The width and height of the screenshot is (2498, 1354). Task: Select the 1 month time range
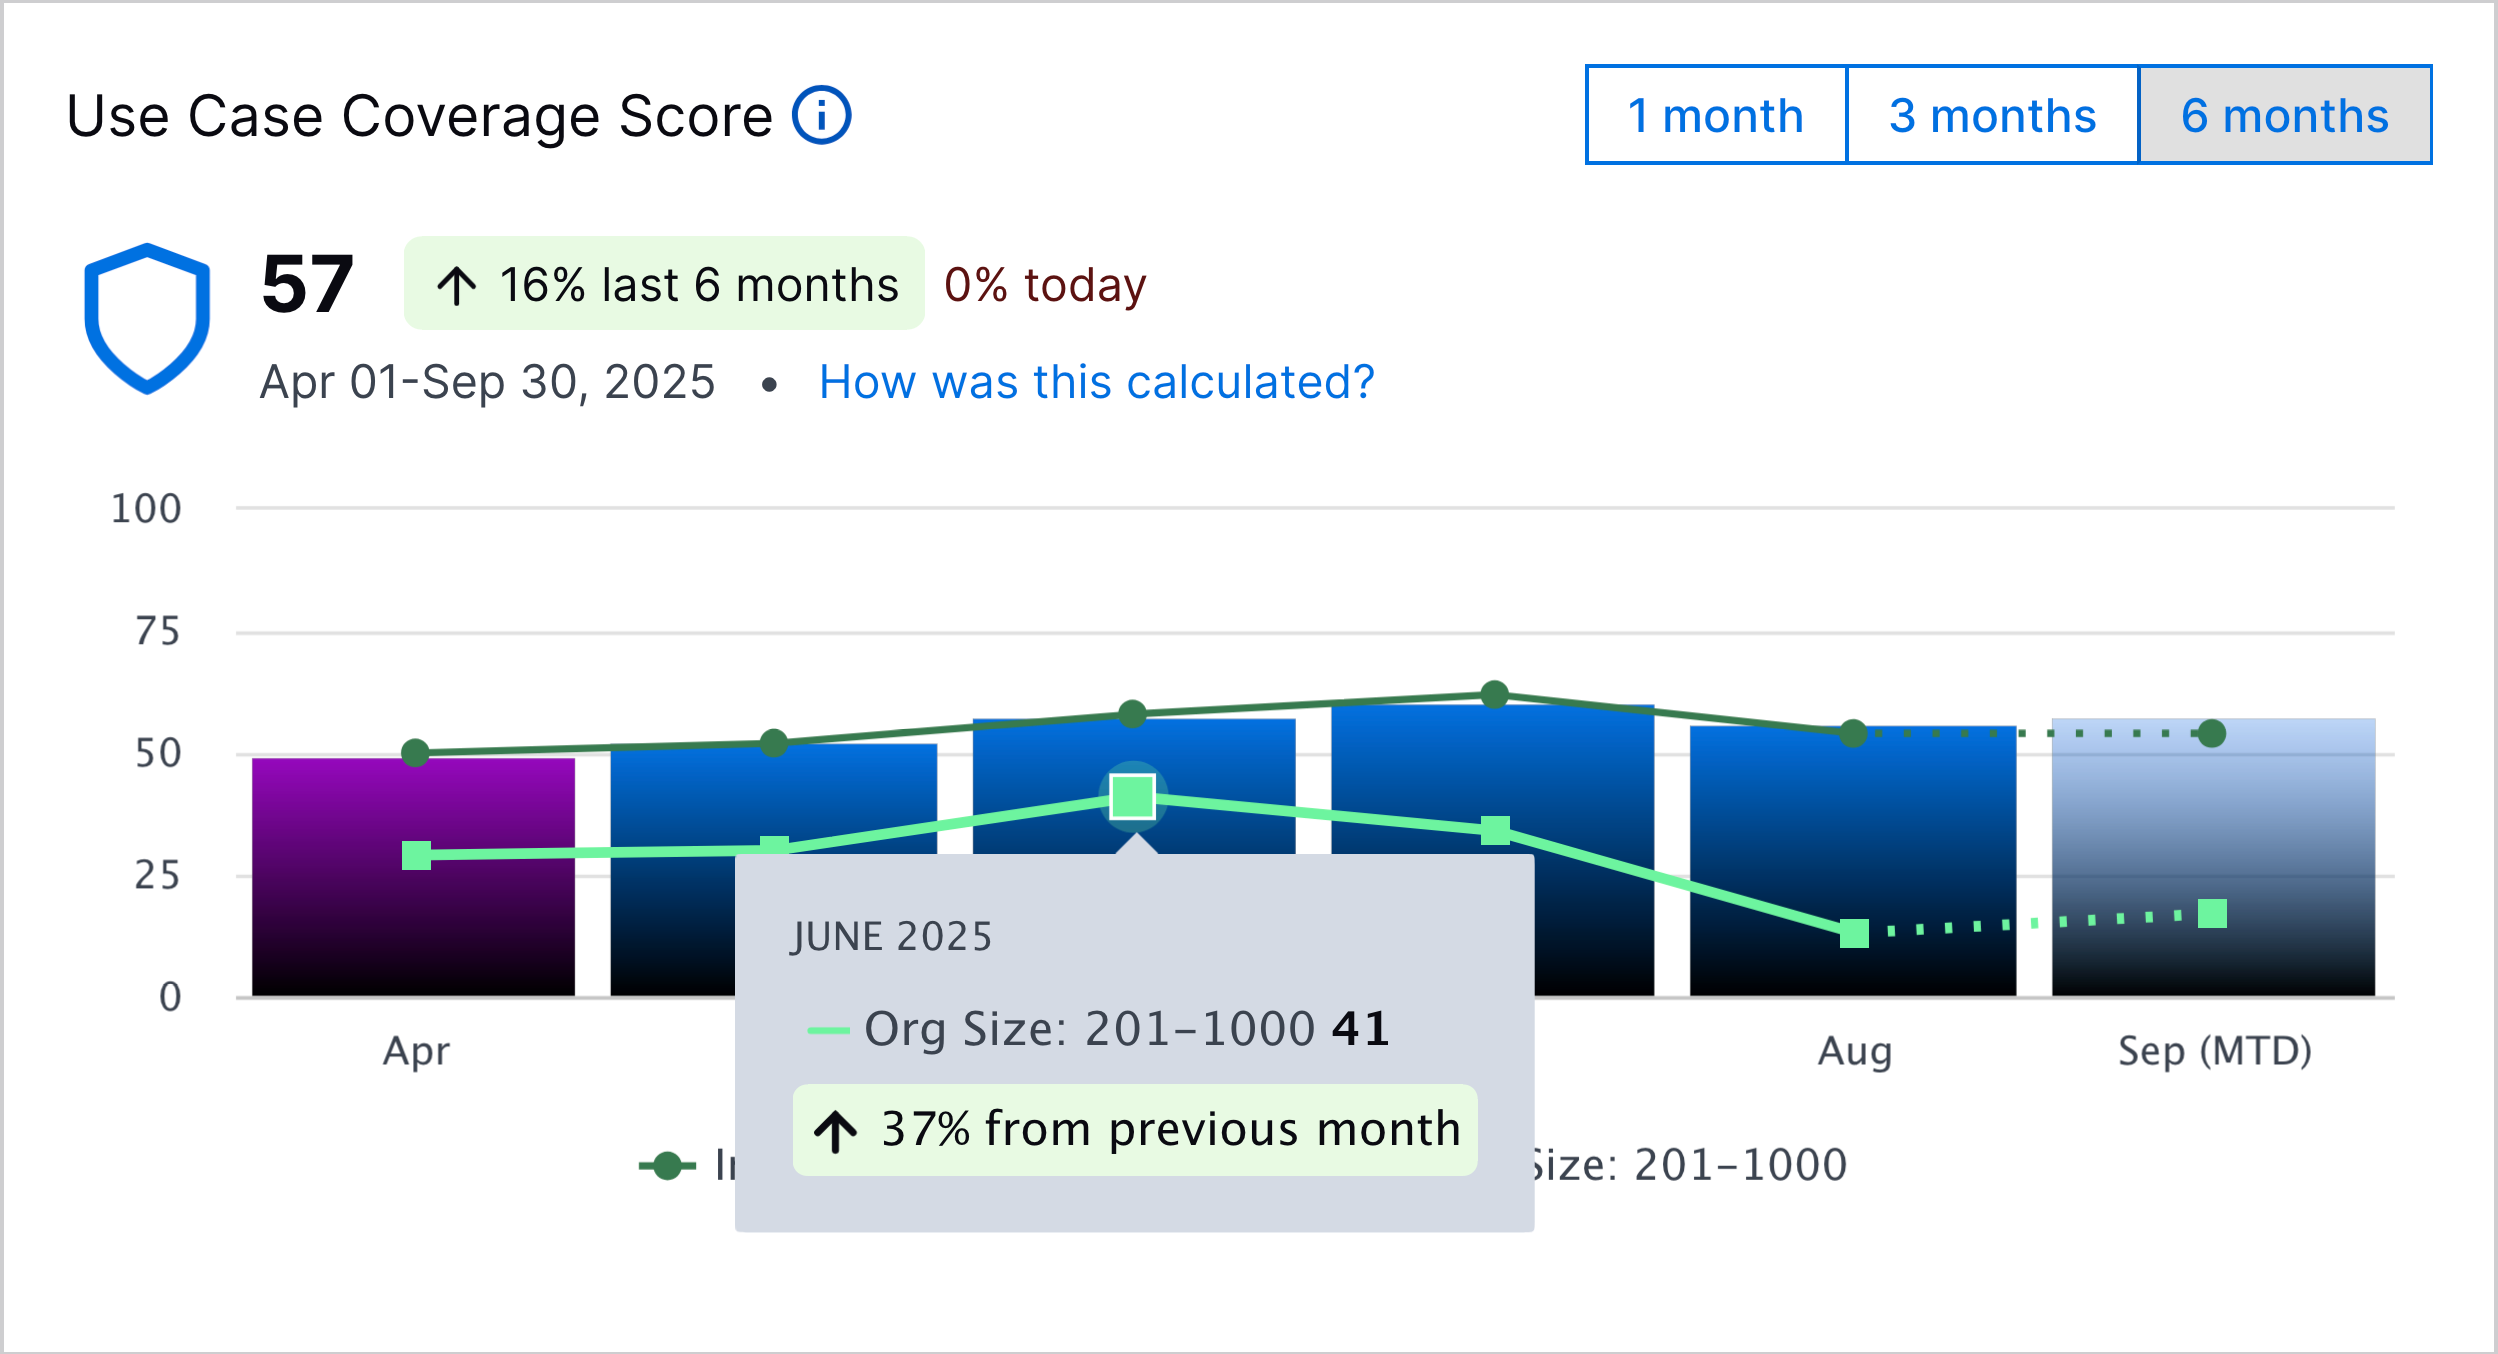tap(1716, 115)
